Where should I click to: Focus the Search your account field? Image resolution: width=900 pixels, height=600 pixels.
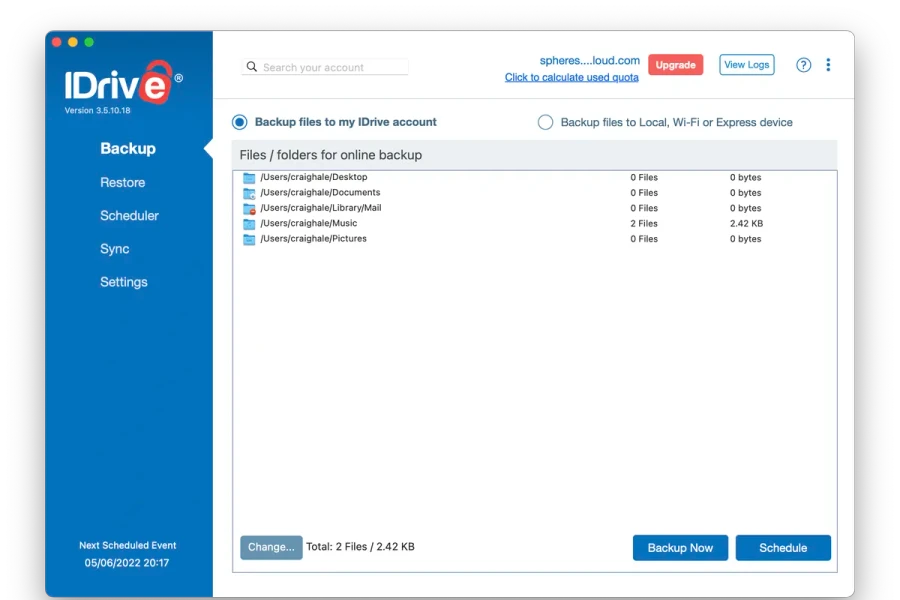point(333,67)
